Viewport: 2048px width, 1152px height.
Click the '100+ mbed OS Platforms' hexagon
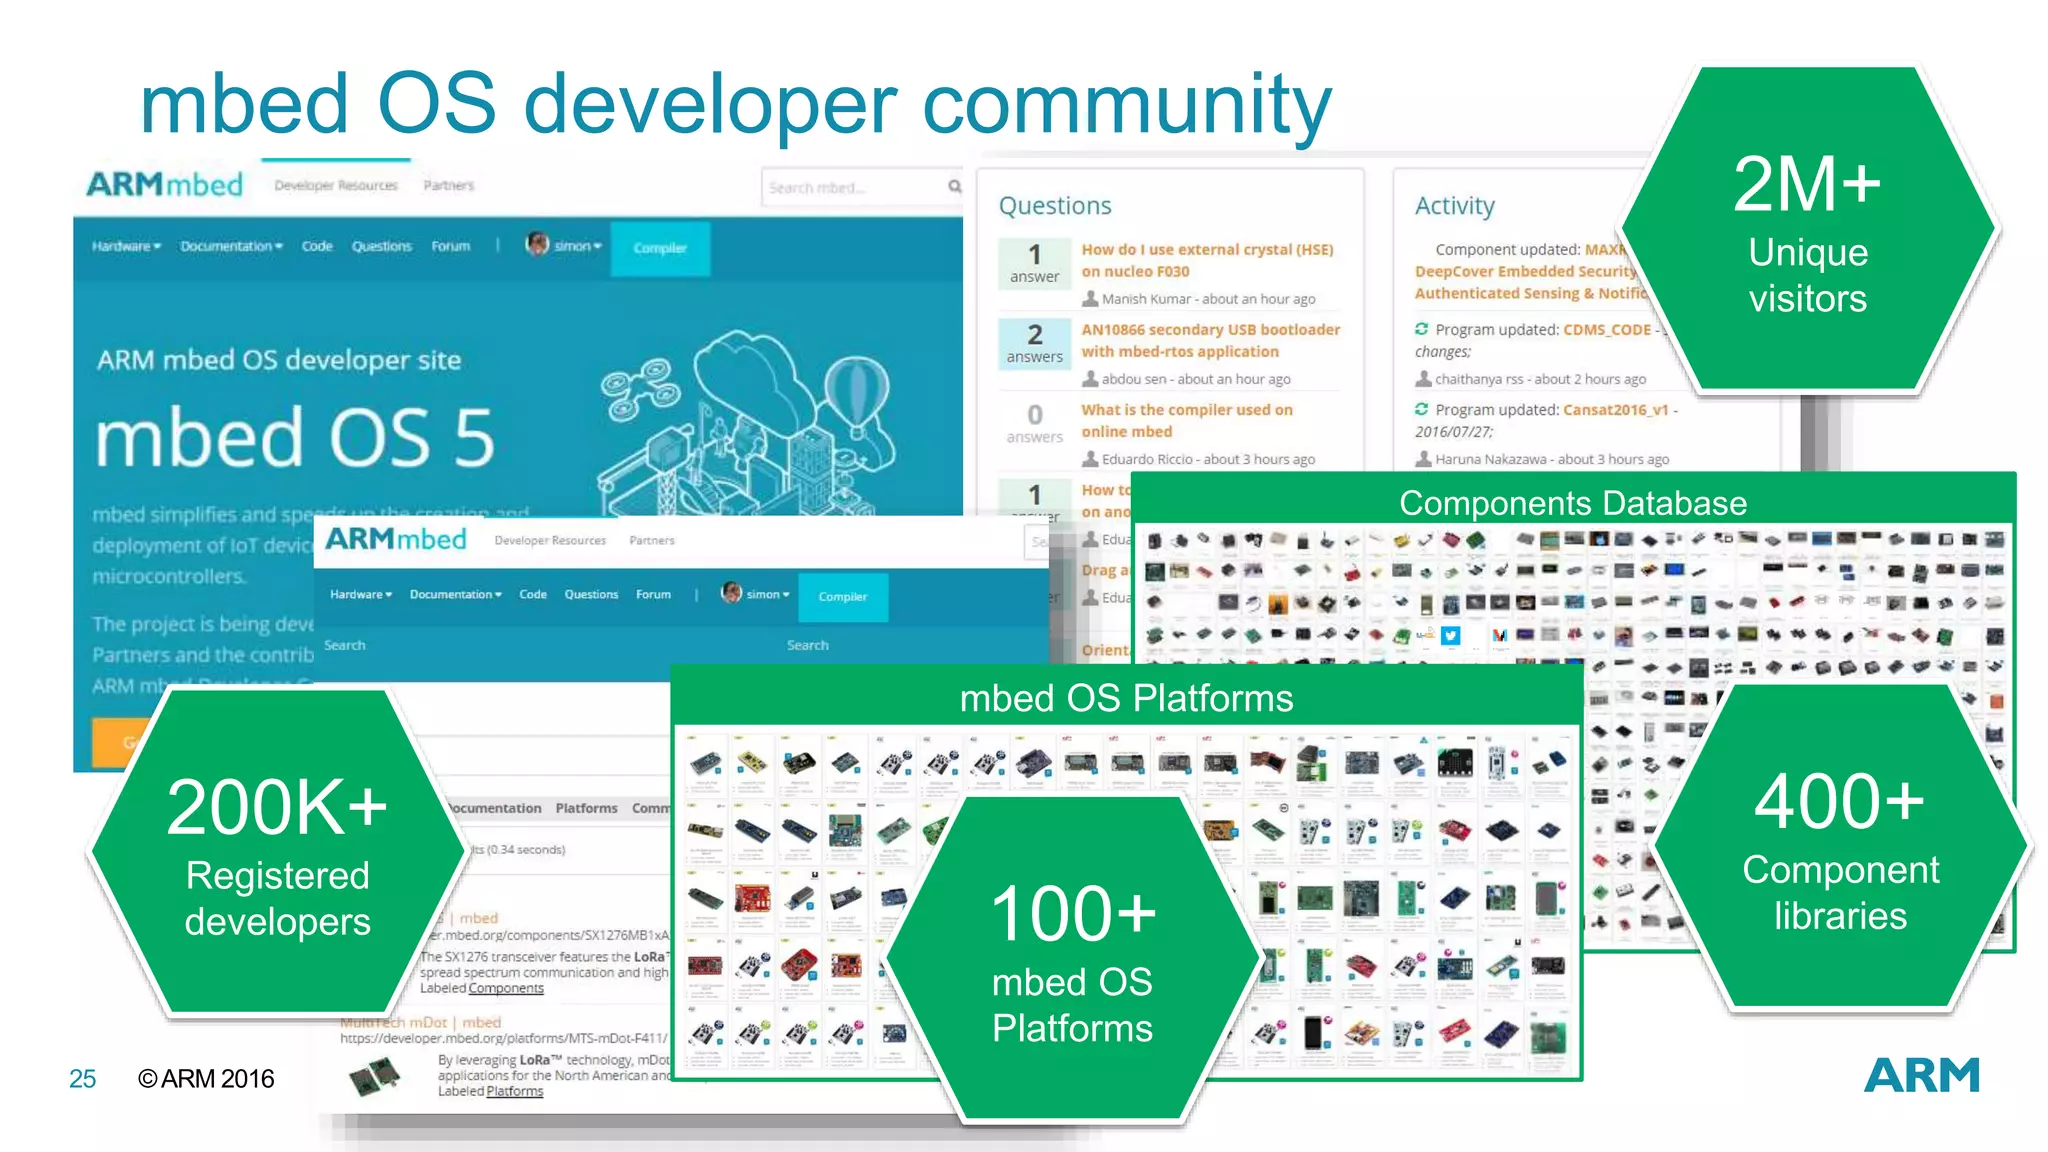(x=1072, y=959)
